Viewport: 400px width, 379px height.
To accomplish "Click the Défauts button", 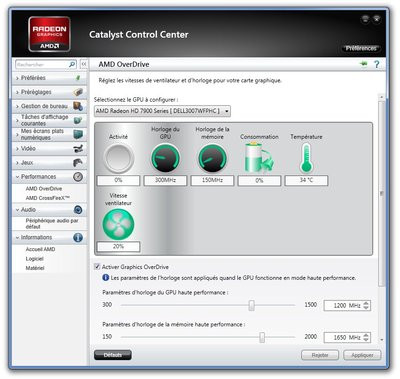I will coord(113,355).
